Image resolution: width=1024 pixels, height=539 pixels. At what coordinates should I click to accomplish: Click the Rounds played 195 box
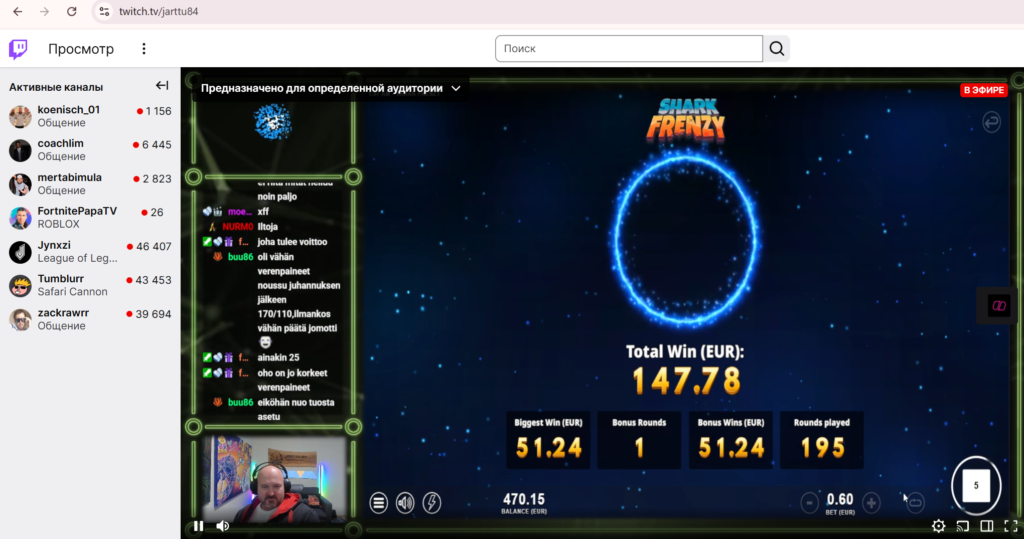tap(822, 440)
